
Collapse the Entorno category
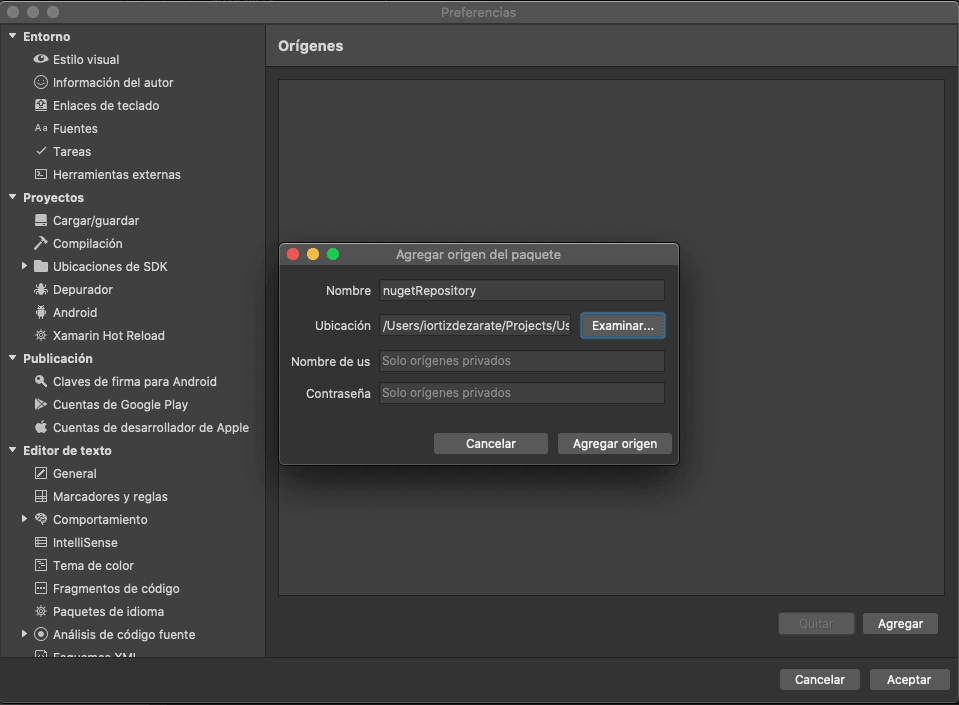coord(12,37)
